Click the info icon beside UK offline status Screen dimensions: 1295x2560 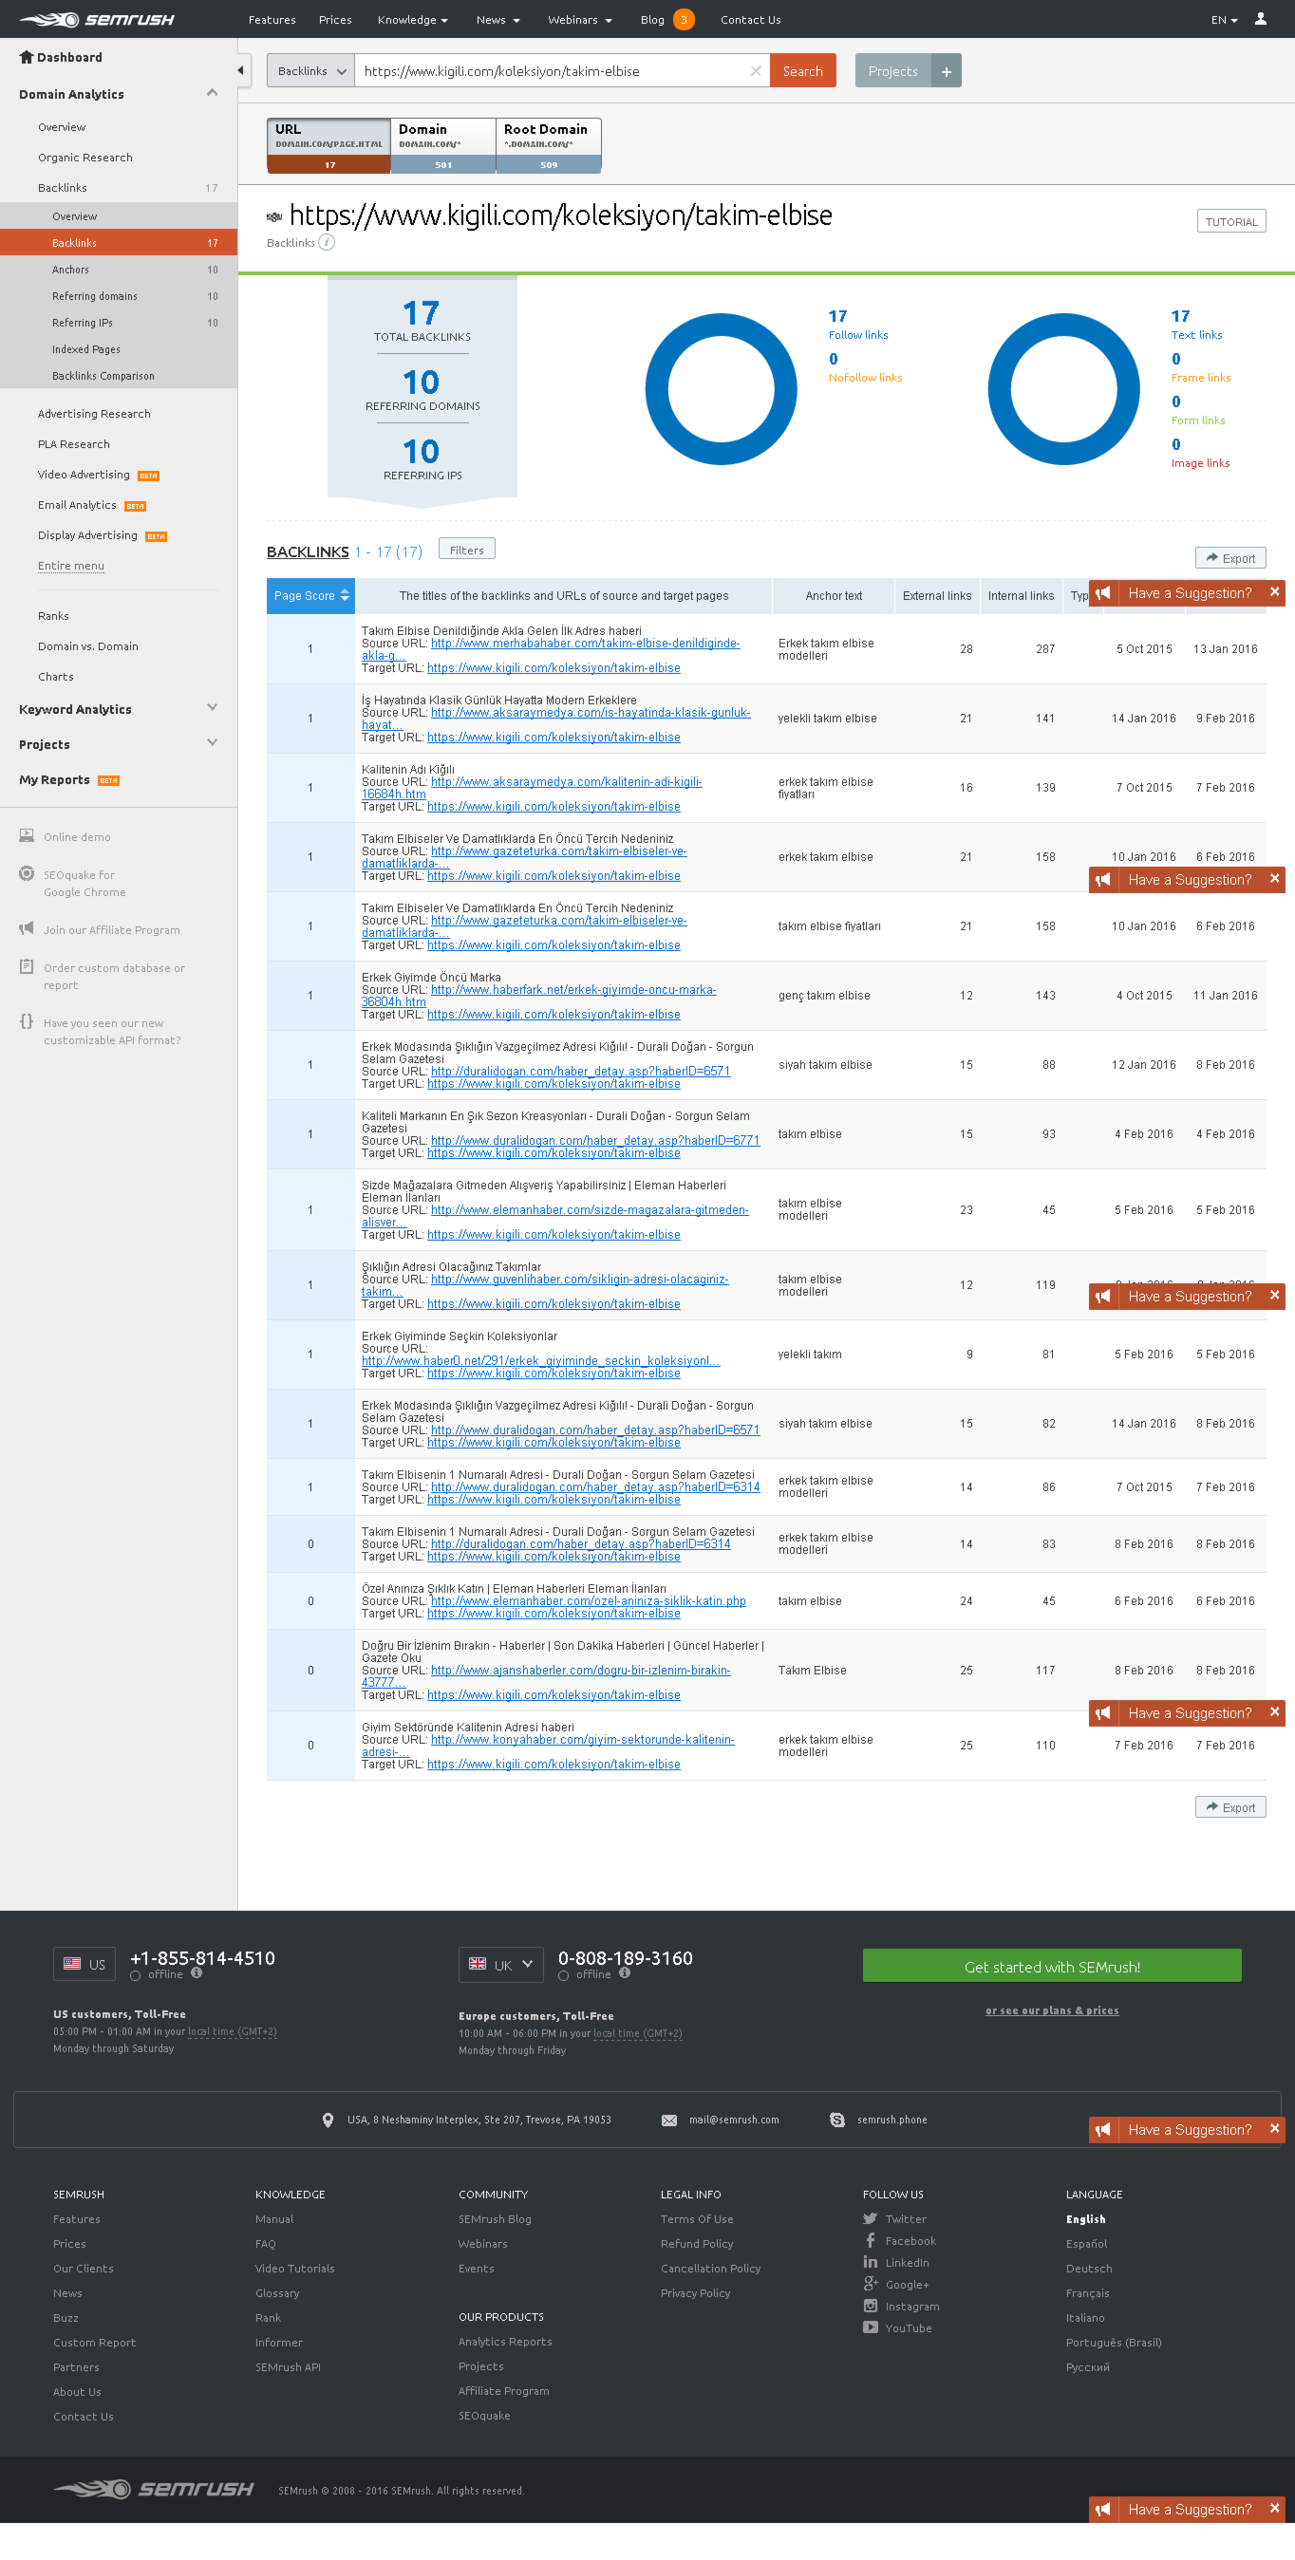[x=624, y=1973]
